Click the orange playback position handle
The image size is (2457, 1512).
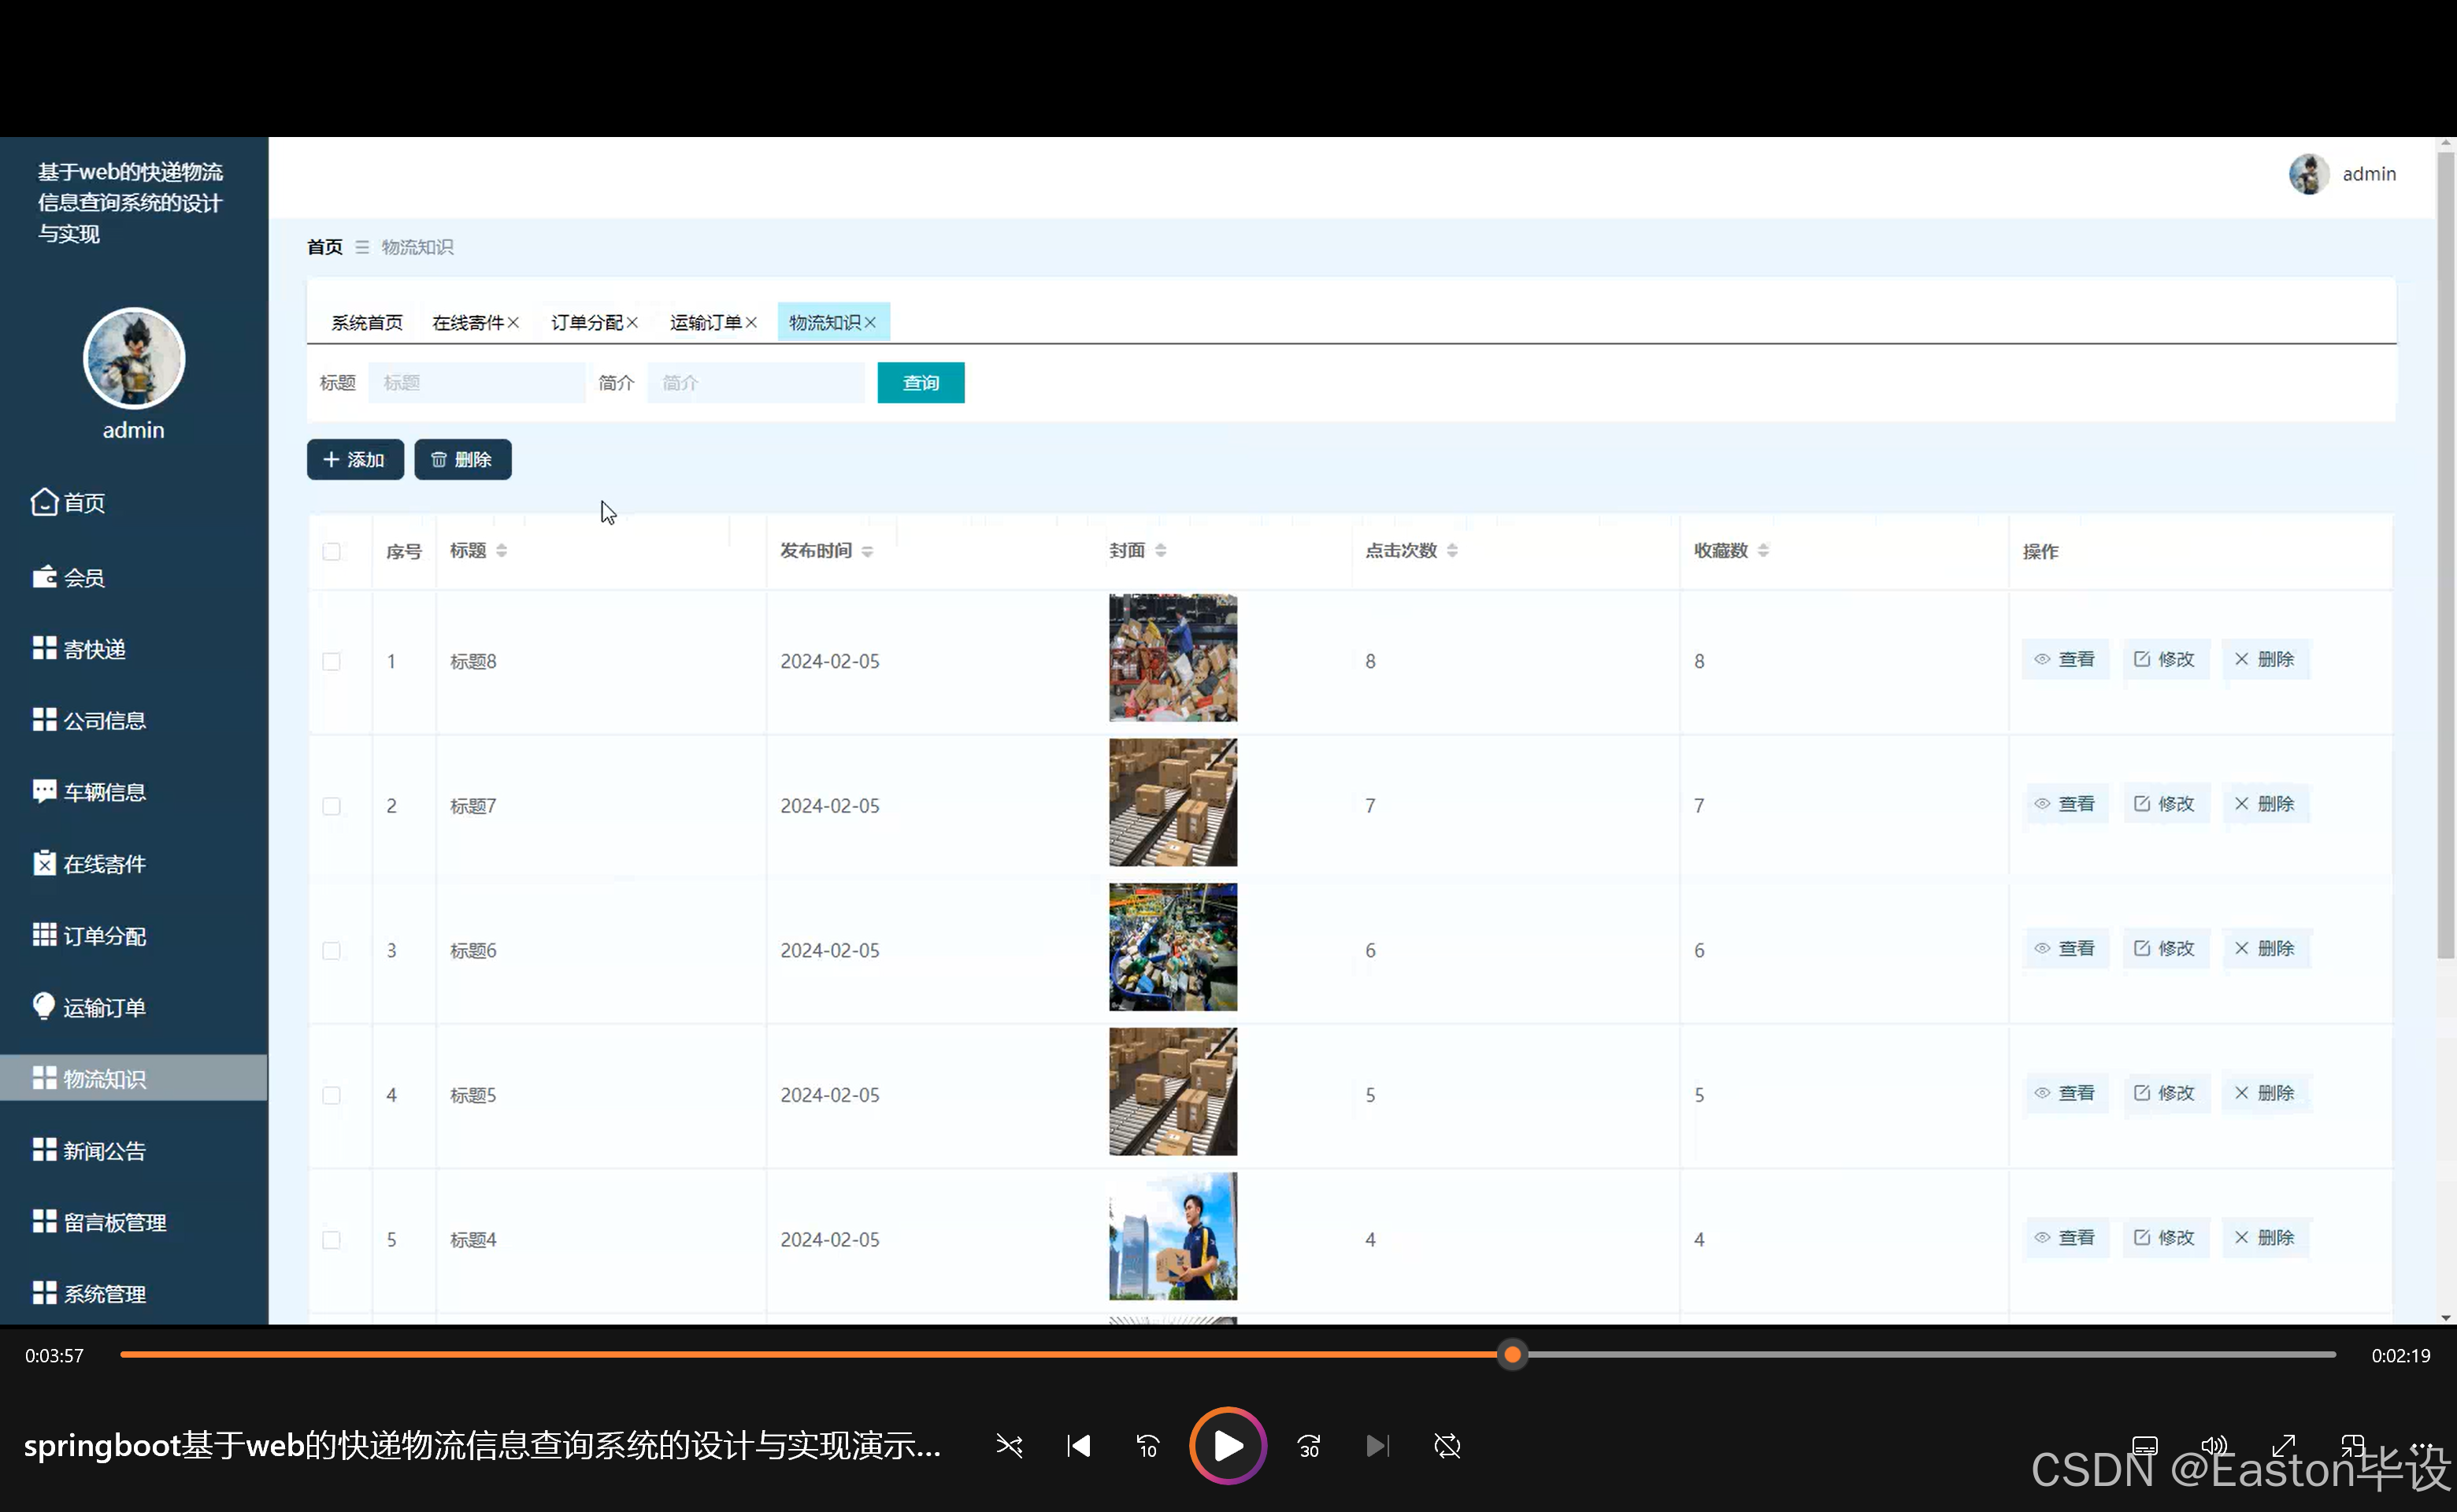pos(1513,1355)
